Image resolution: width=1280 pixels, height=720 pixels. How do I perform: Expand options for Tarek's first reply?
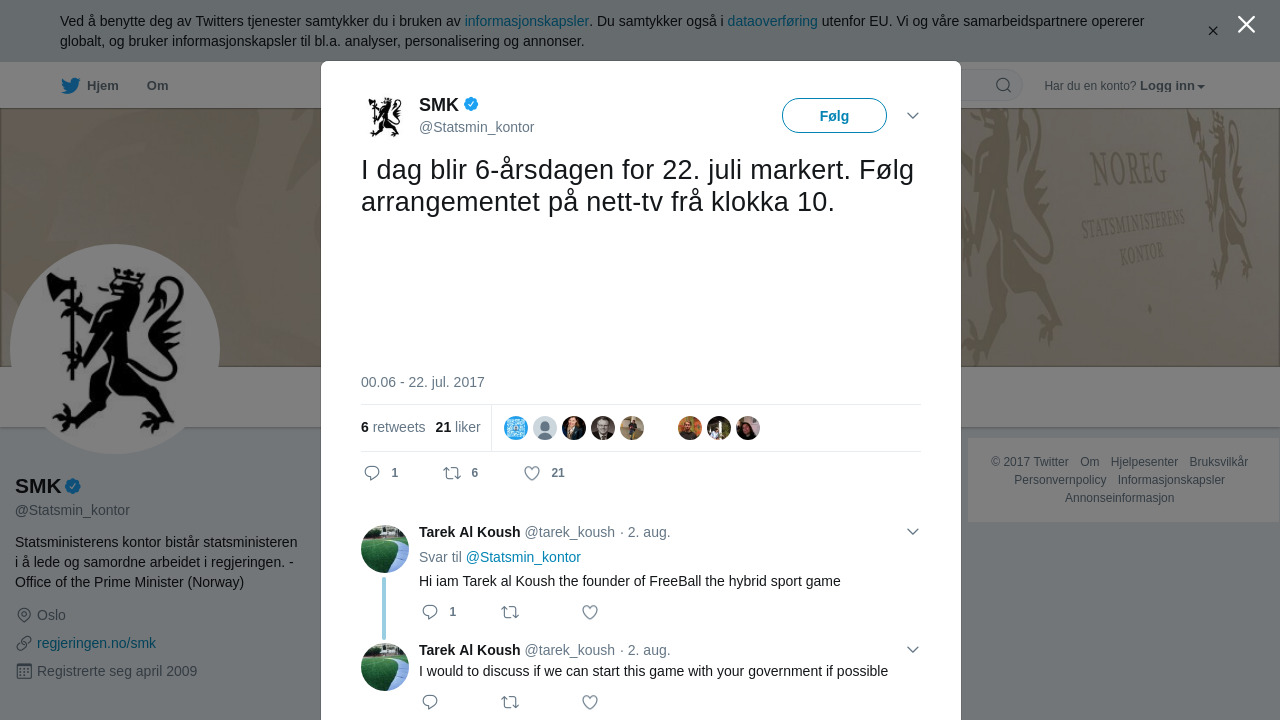pyautogui.click(x=913, y=532)
